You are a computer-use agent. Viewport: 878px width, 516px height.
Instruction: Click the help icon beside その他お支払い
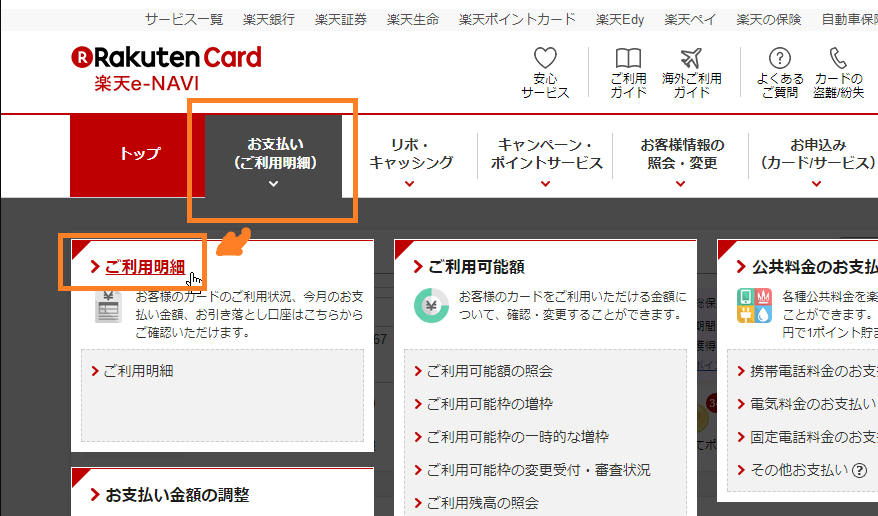859,471
